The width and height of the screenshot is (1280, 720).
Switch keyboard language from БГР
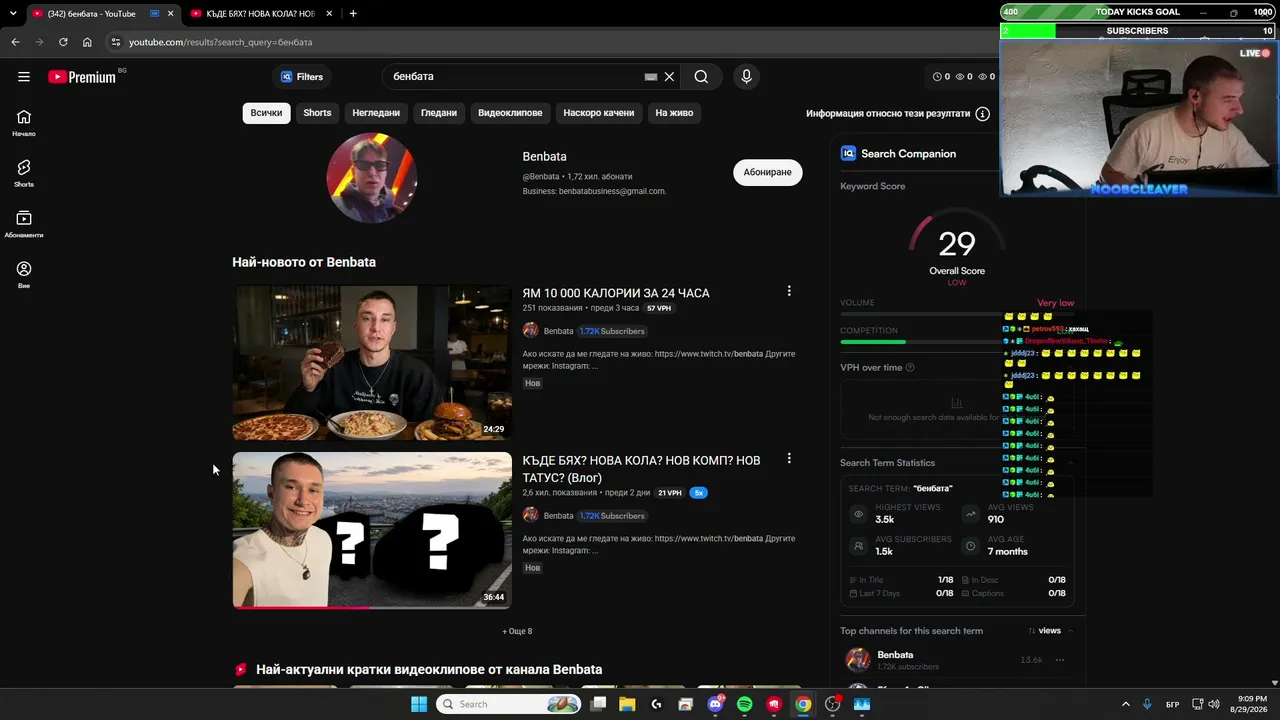[1172, 704]
